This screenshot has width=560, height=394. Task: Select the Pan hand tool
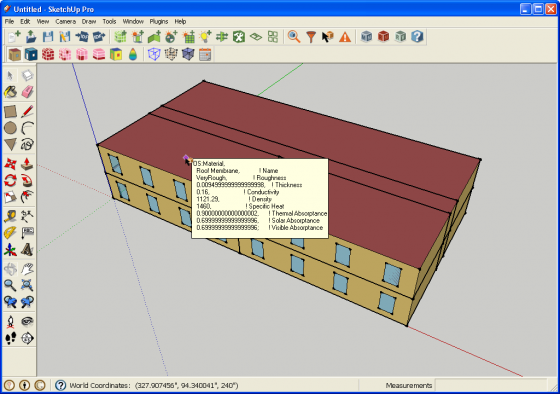tap(27, 269)
